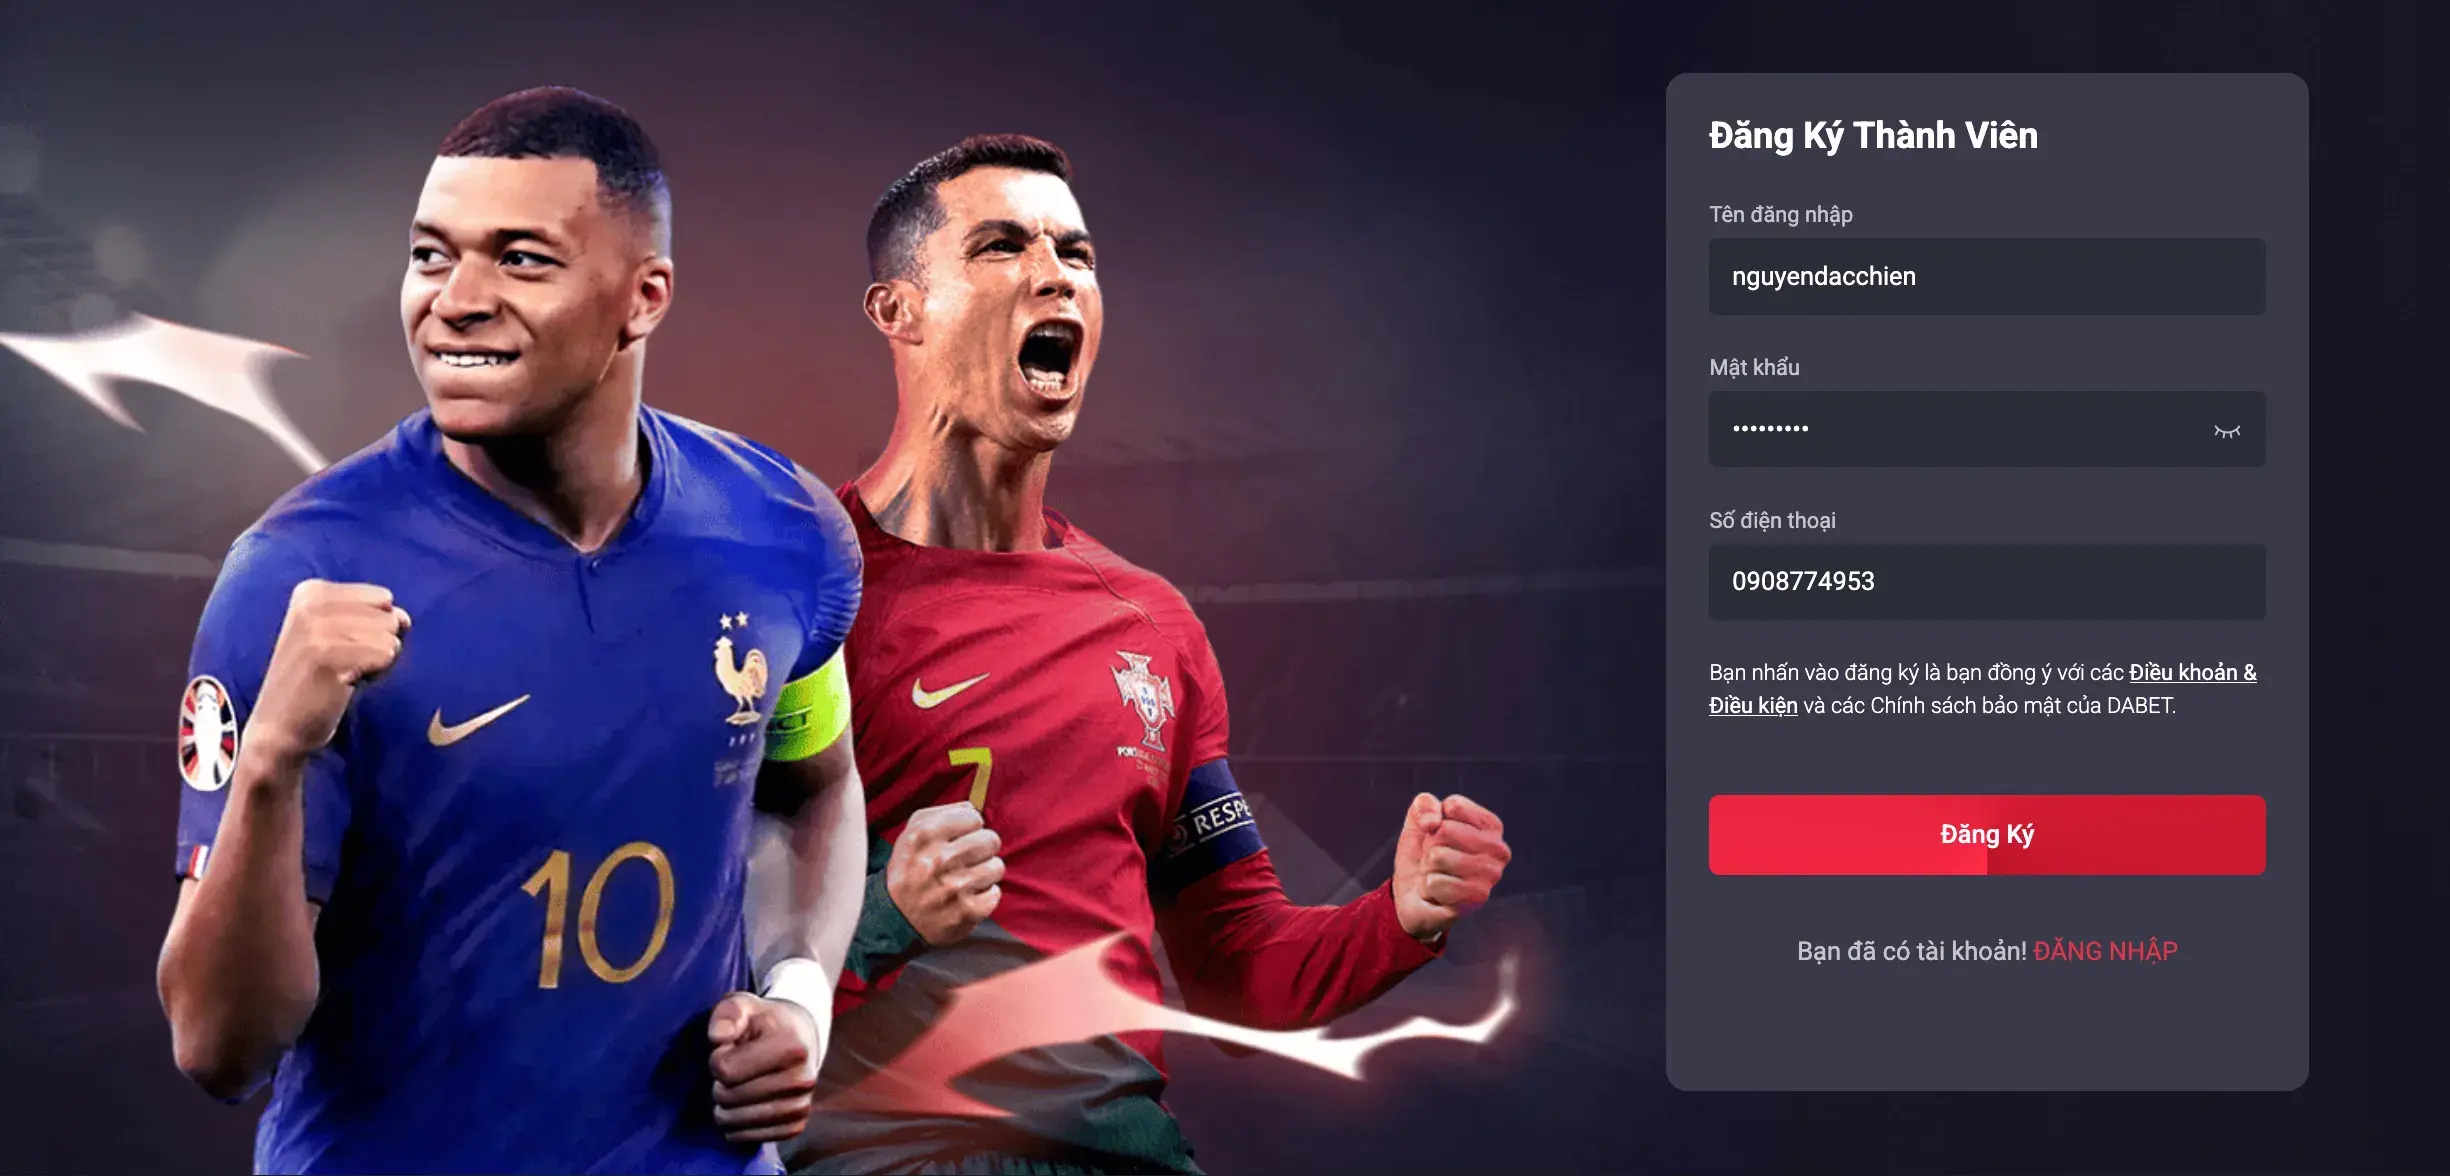The image size is (2450, 1176).
Task: Click the Mật khẩu field label
Action: coord(1754,368)
